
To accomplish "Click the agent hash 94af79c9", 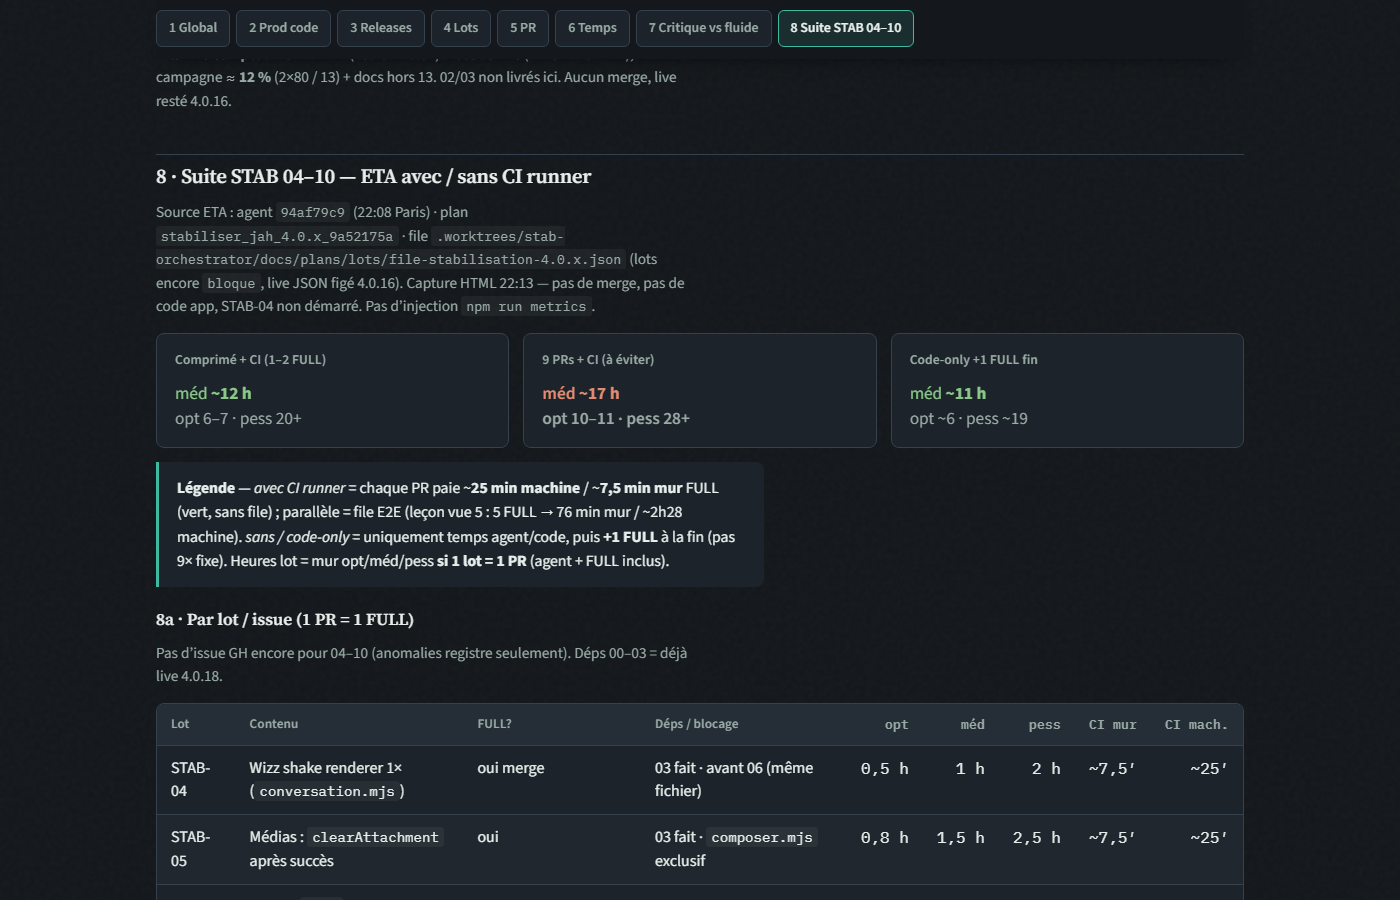I will pyautogui.click(x=313, y=212).
